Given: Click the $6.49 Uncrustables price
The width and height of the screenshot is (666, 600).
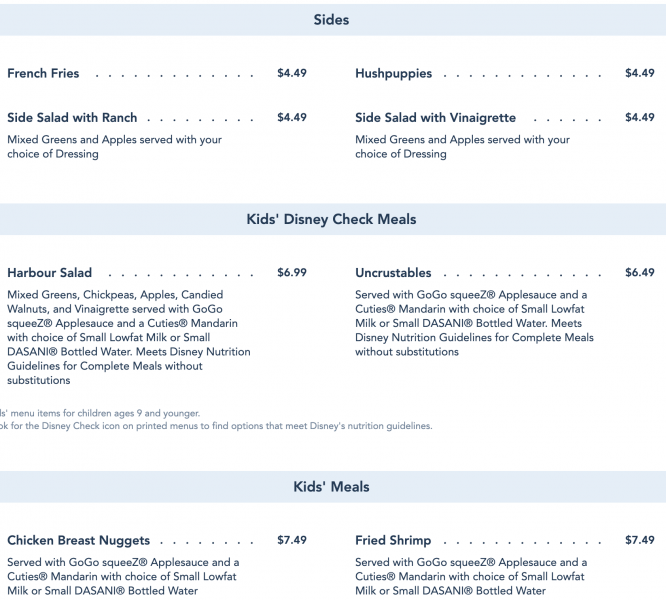Looking at the screenshot, I should 640,273.
